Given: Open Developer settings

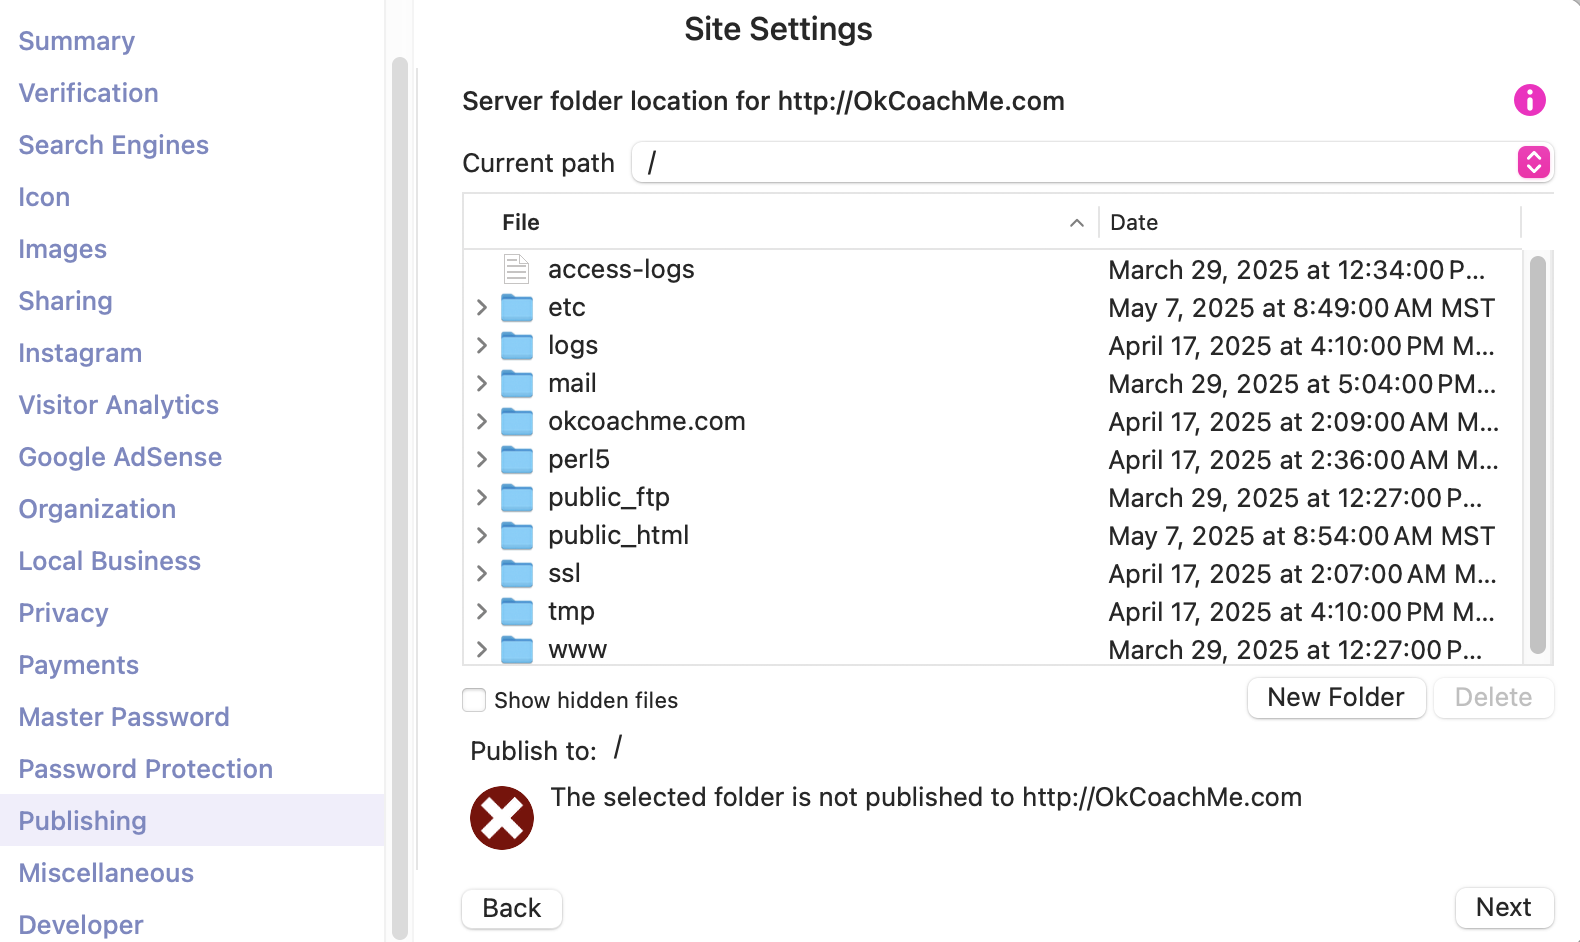Looking at the screenshot, I should pos(81,925).
